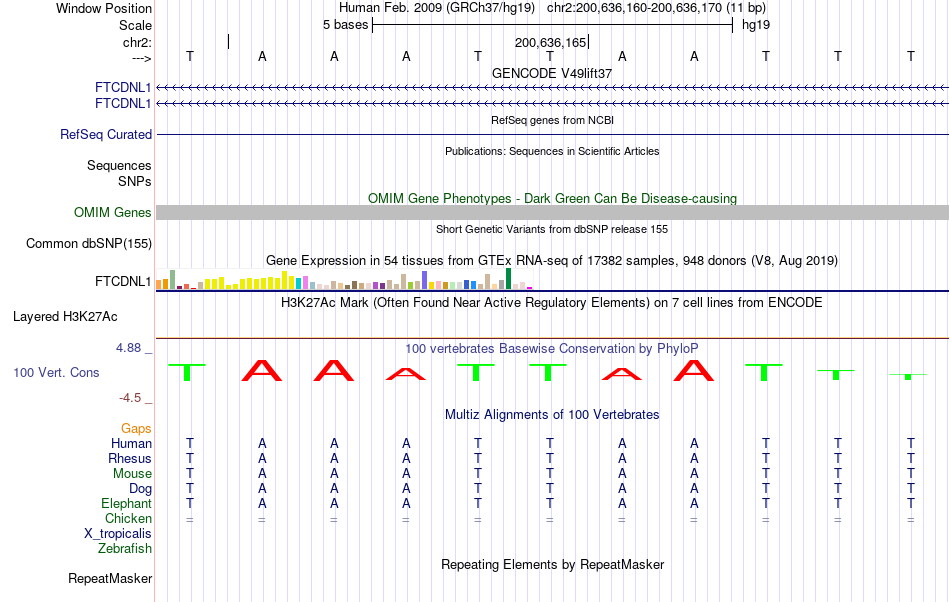Screen dimensions: 950x602
Task: Click the 4.88 PhyloP upper limit value
Action: [x=128, y=348]
